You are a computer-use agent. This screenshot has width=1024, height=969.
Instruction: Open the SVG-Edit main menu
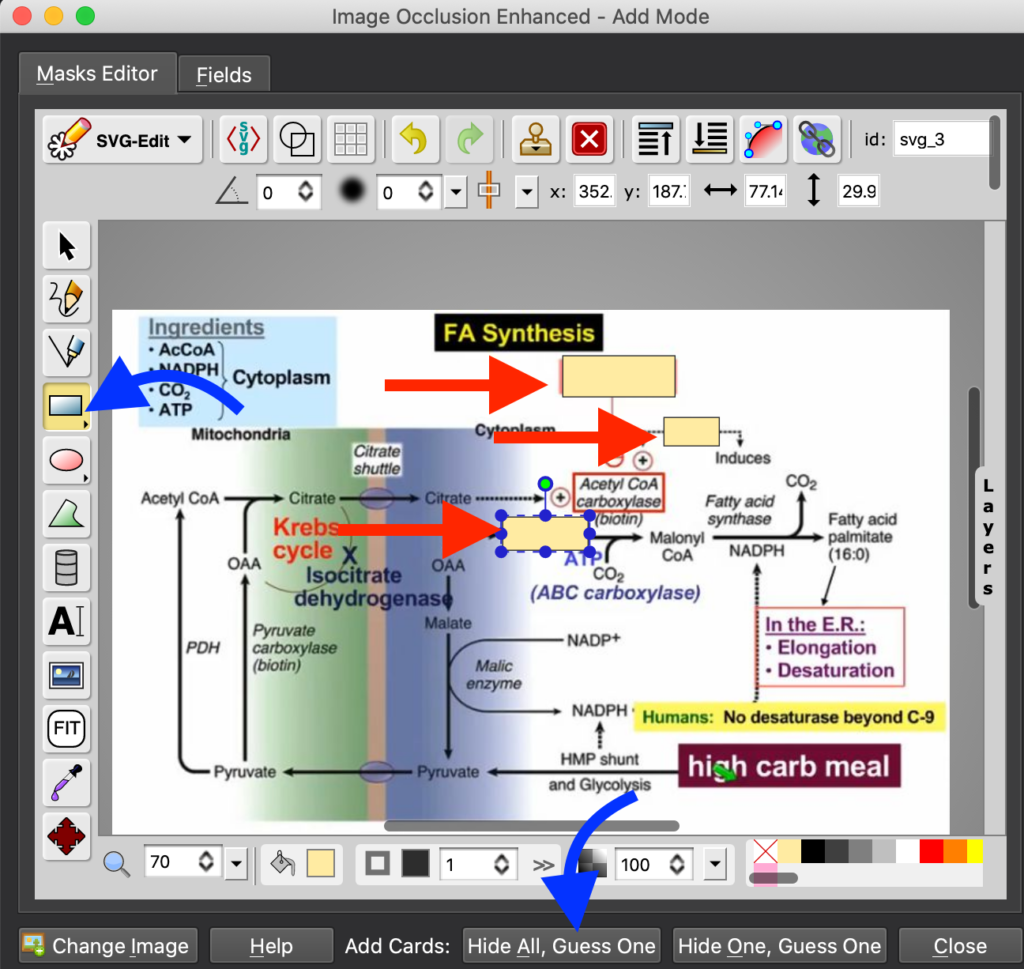click(x=122, y=139)
